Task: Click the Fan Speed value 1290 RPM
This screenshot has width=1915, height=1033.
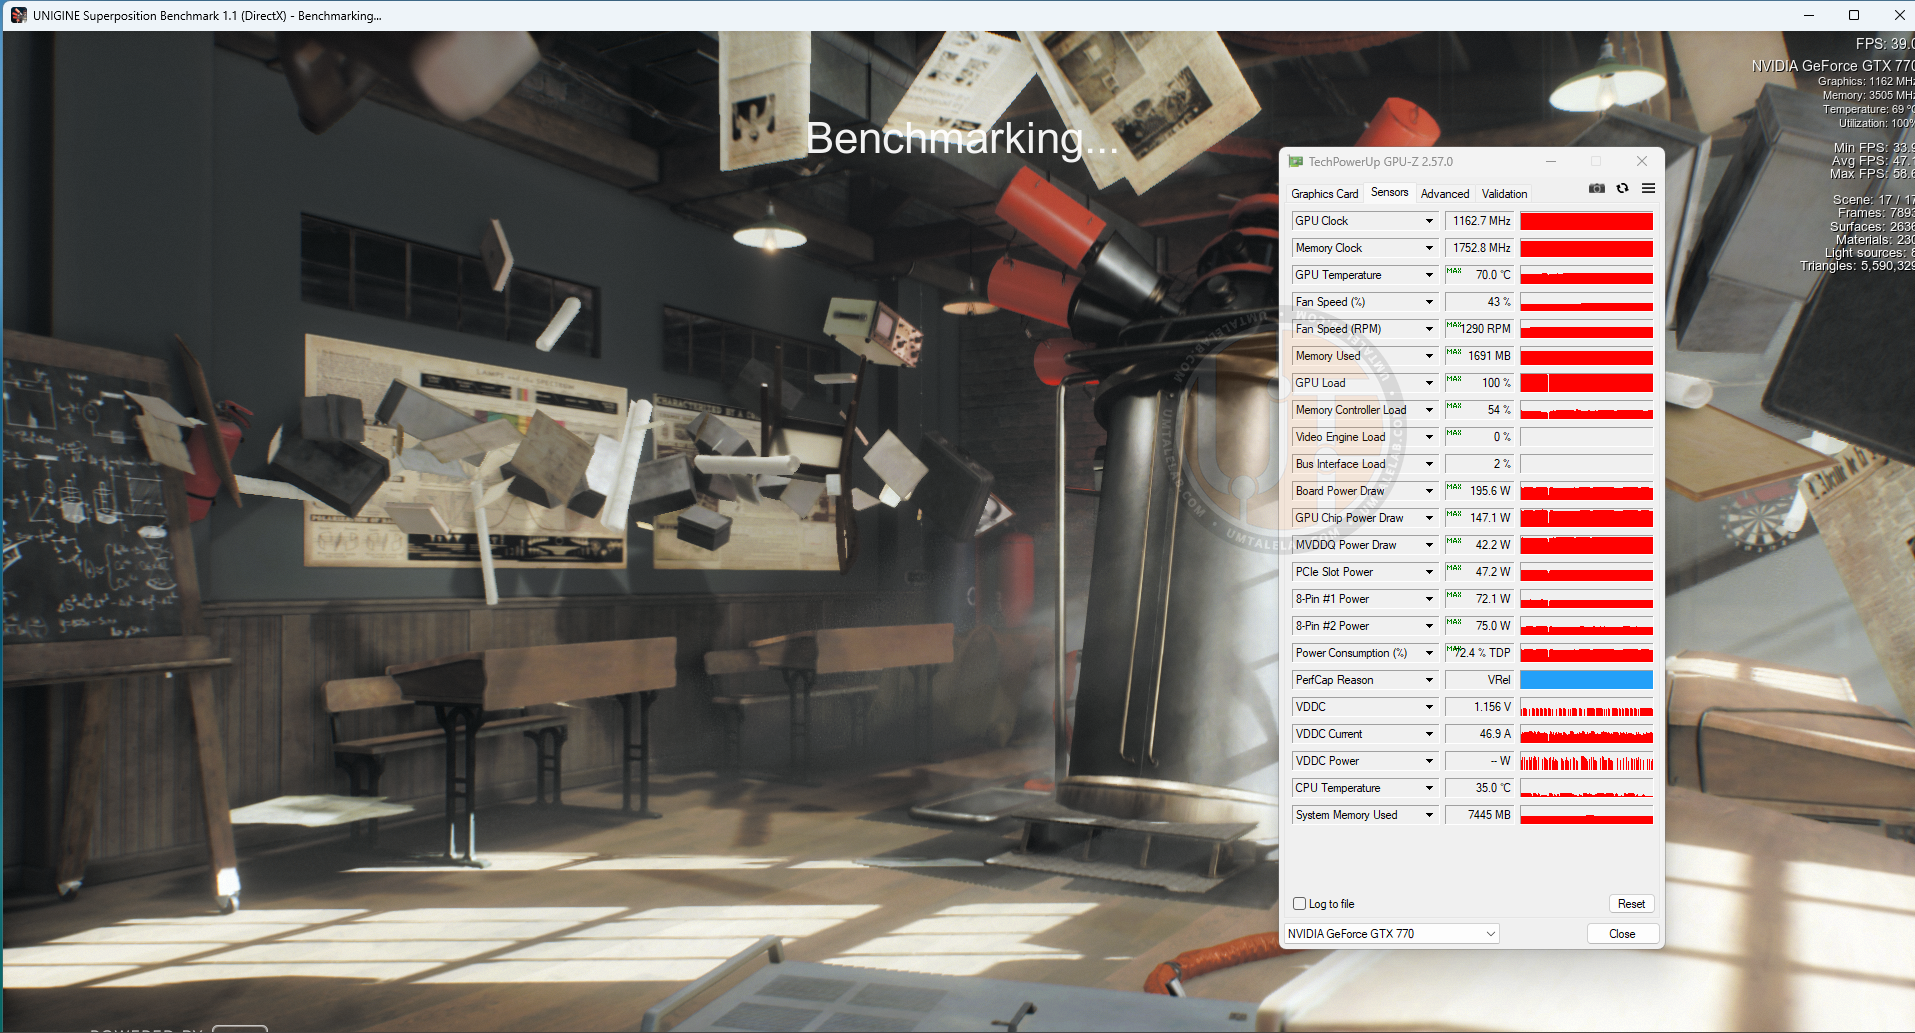Action: point(1481,329)
